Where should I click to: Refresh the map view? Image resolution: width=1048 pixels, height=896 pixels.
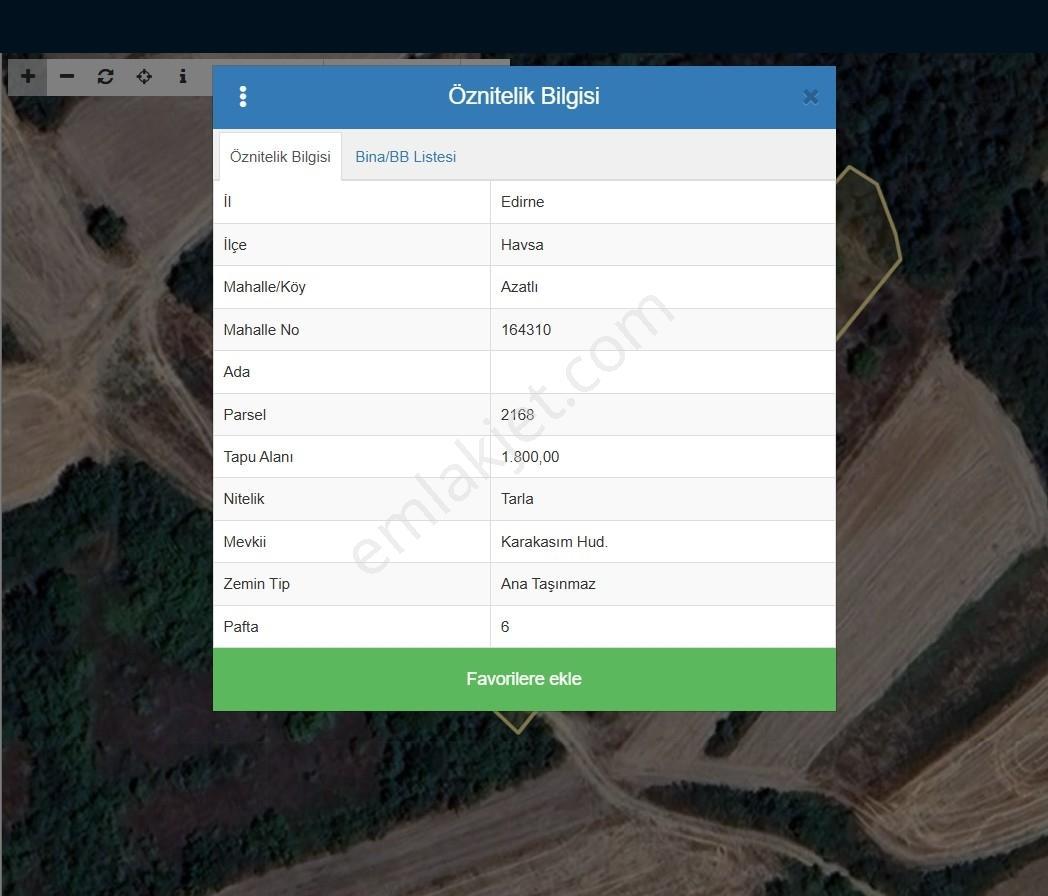(106, 76)
